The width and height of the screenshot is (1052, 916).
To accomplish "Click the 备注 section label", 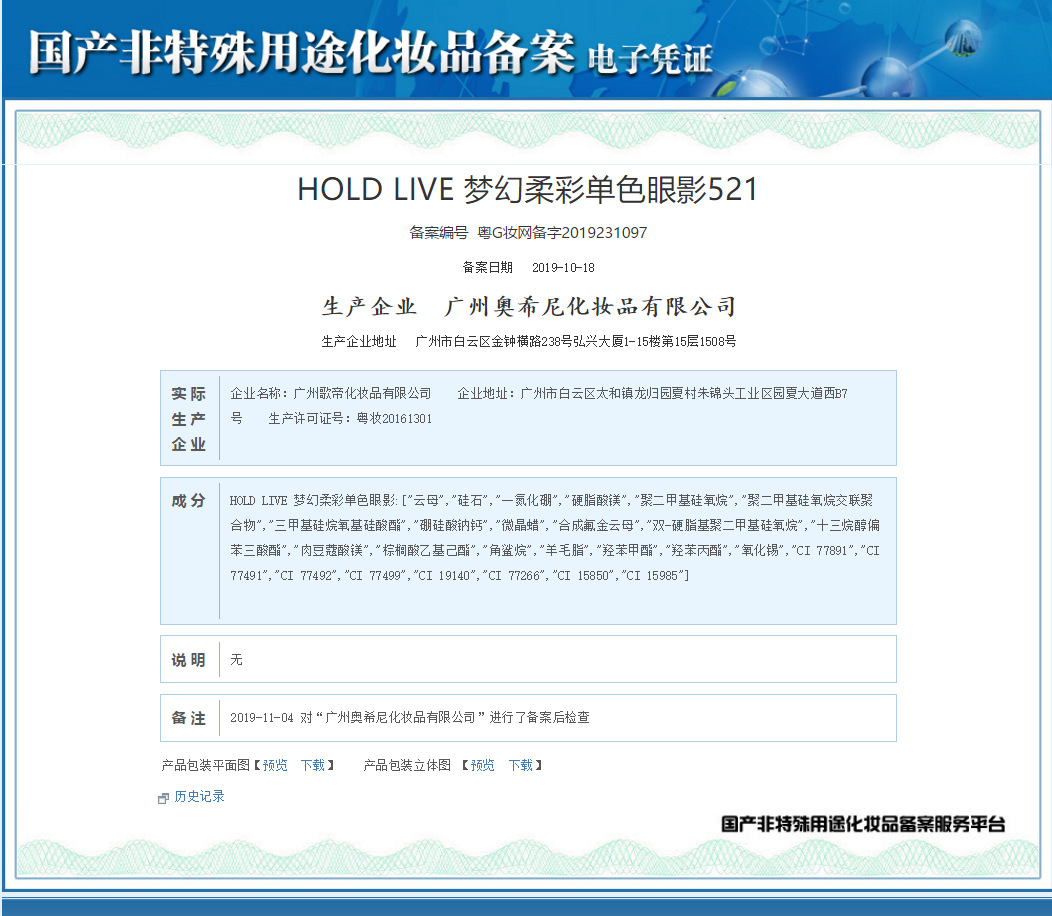I will [x=189, y=718].
